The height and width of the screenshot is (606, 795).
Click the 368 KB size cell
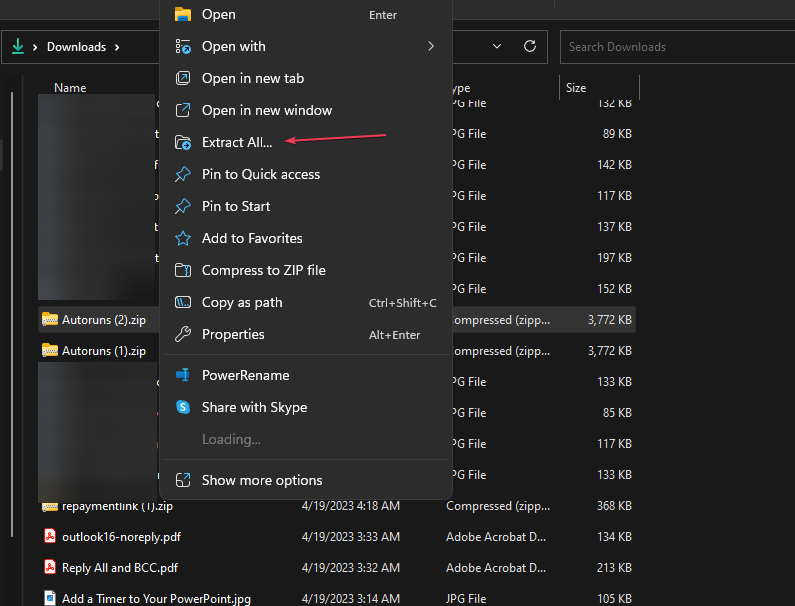pyautogui.click(x=614, y=506)
